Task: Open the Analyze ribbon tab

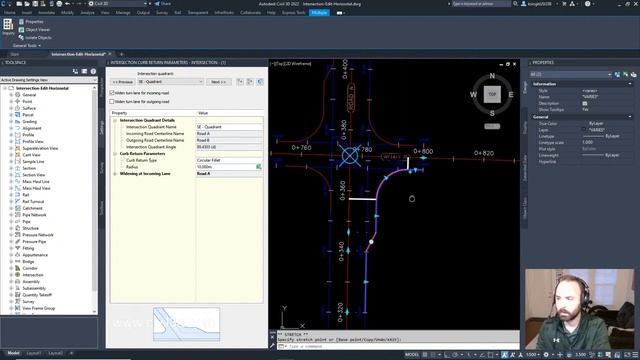Action: coord(87,13)
